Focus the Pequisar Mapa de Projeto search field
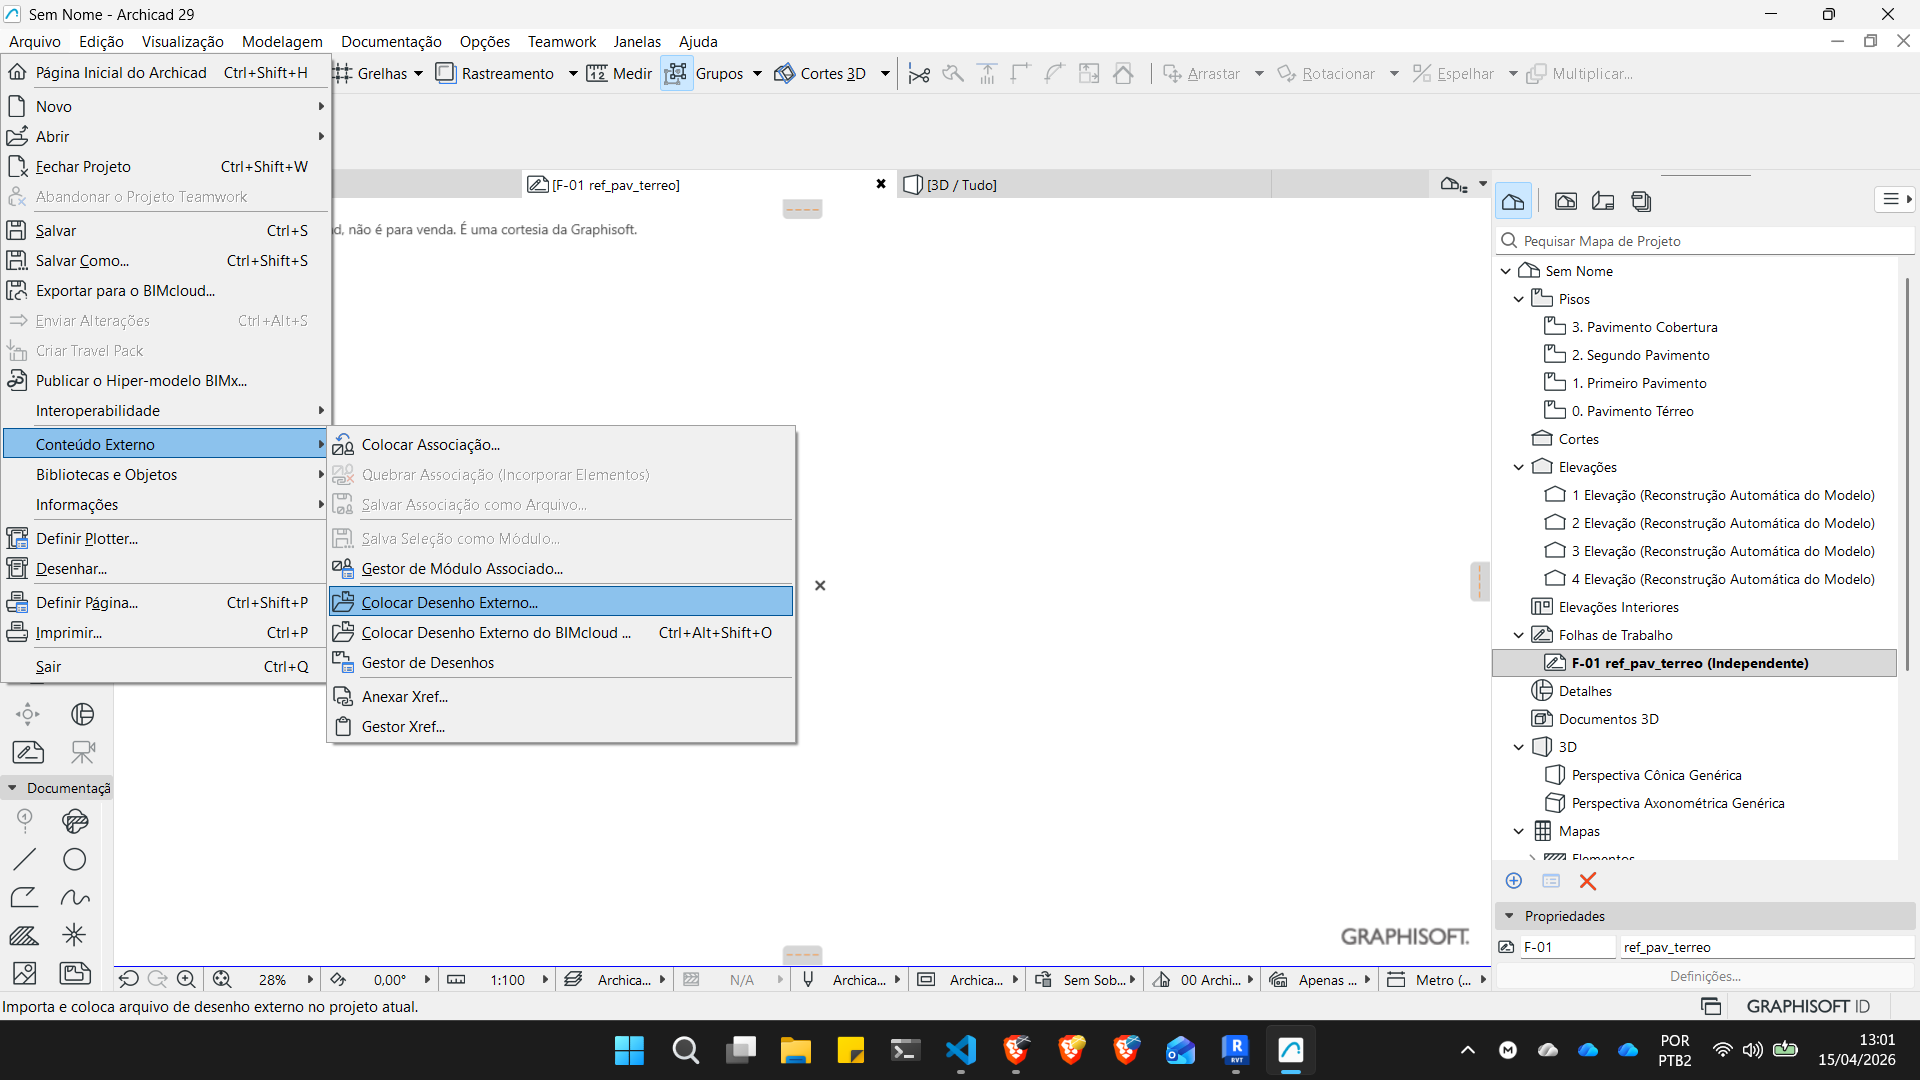Viewport: 1920px width, 1080px height. tap(1707, 241)
